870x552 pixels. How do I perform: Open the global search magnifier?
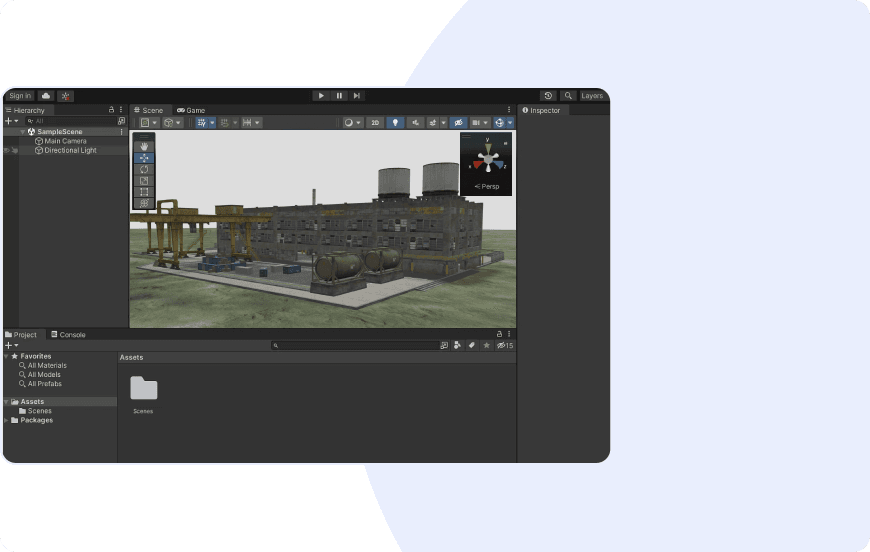point(568,96)
